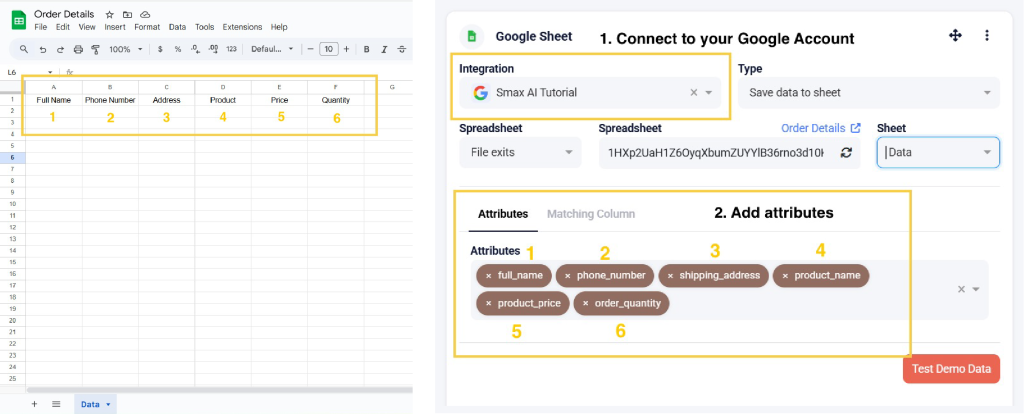Open the Data sheet tab dropdown

(108, 405)
